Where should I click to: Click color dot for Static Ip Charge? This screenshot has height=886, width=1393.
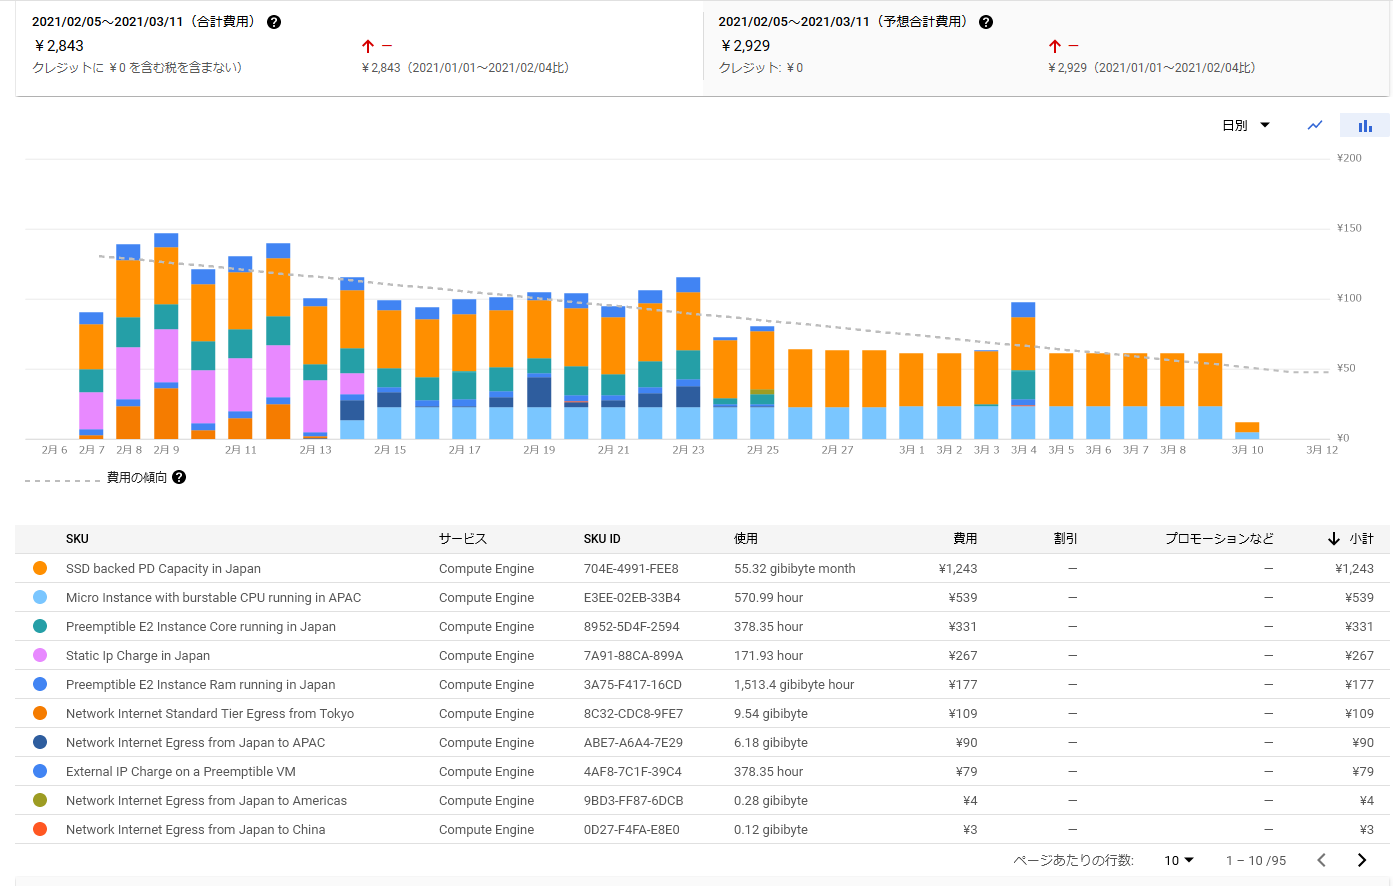(40, 655)
